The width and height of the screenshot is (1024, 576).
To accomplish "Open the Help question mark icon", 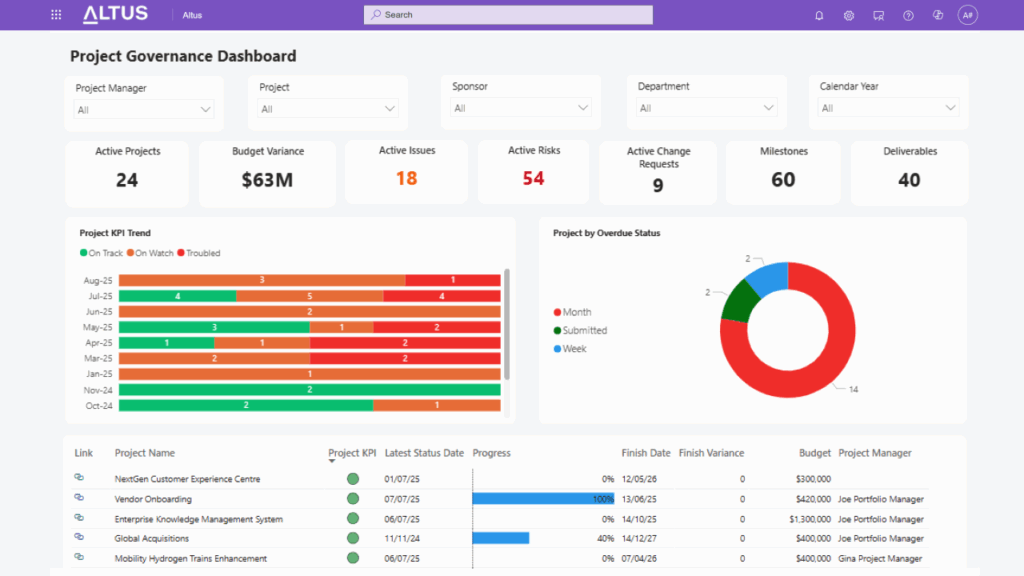I will pyautogui.click(x=906, y=15).
